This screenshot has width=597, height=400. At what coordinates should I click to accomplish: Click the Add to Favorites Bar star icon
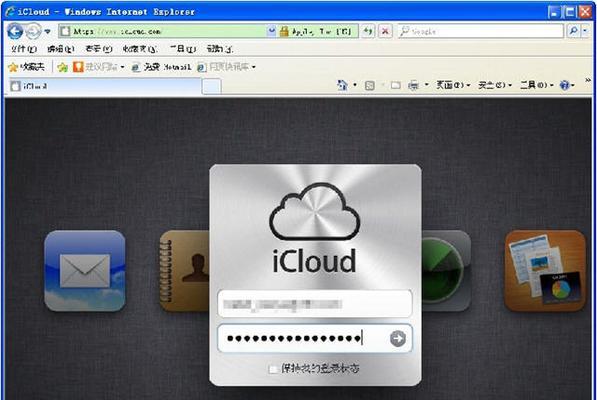pos(62,67)
